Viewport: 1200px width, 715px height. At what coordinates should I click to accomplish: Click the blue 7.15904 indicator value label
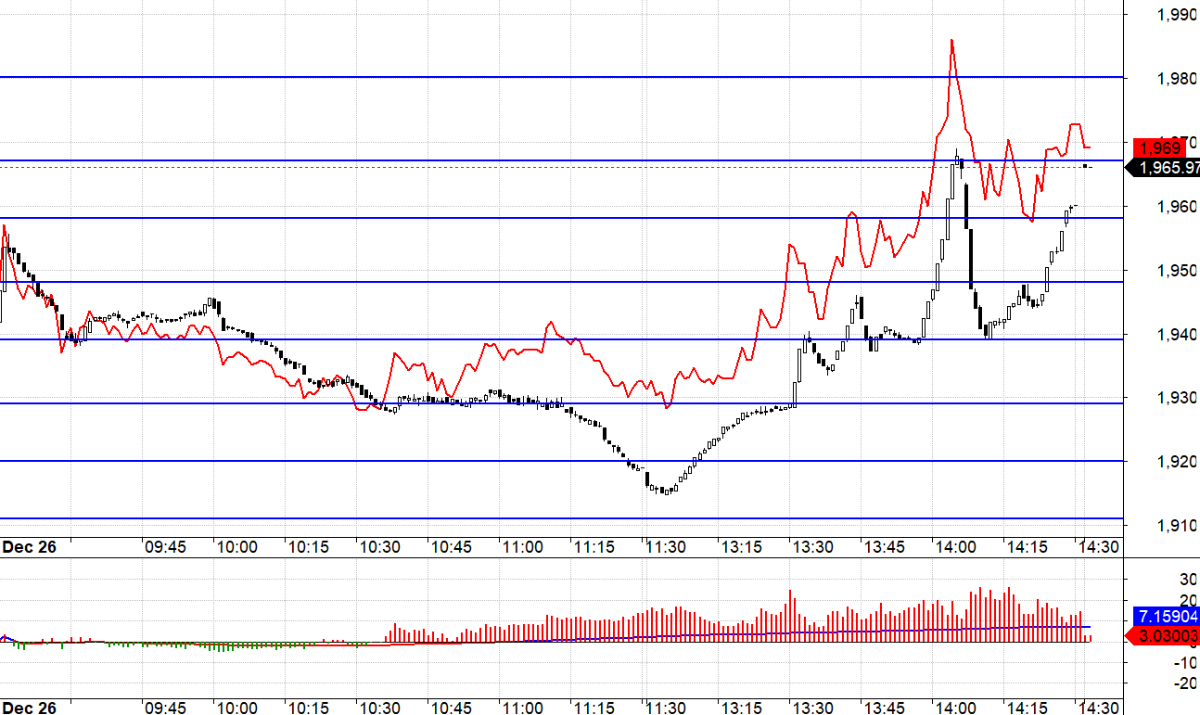(x=1165, y=588)
